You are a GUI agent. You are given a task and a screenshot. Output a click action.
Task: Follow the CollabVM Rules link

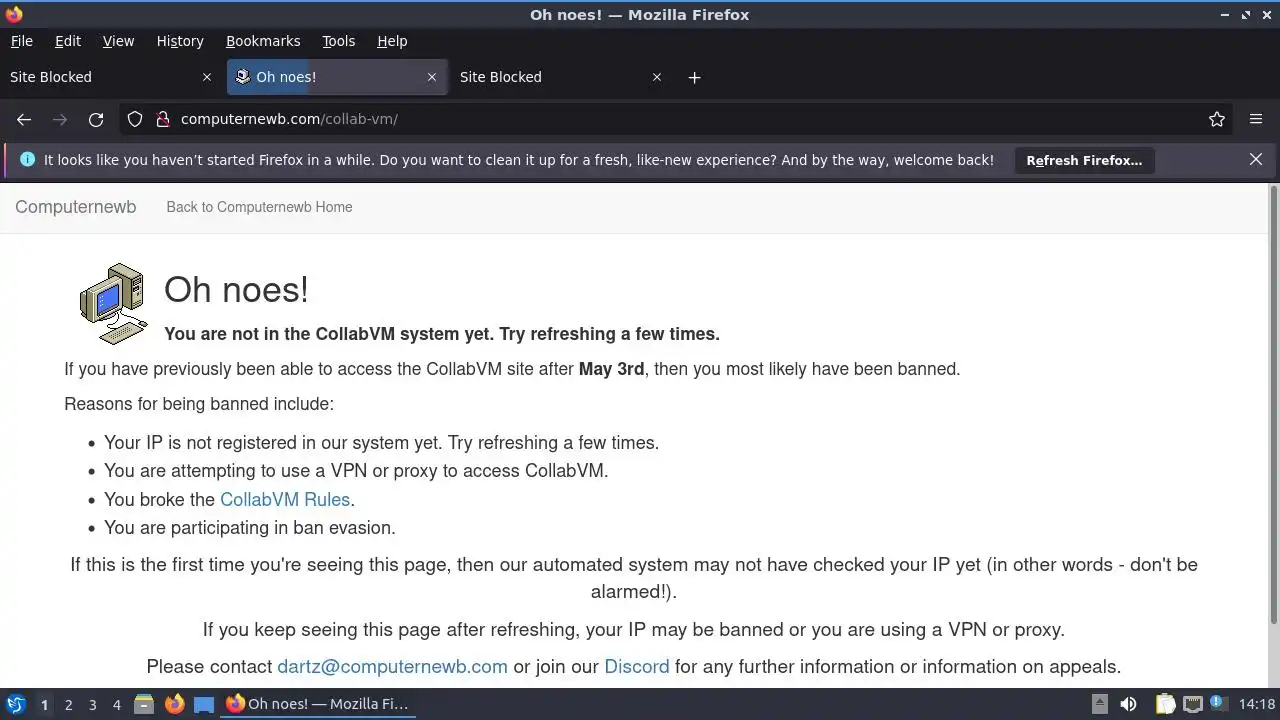[285, 500]
